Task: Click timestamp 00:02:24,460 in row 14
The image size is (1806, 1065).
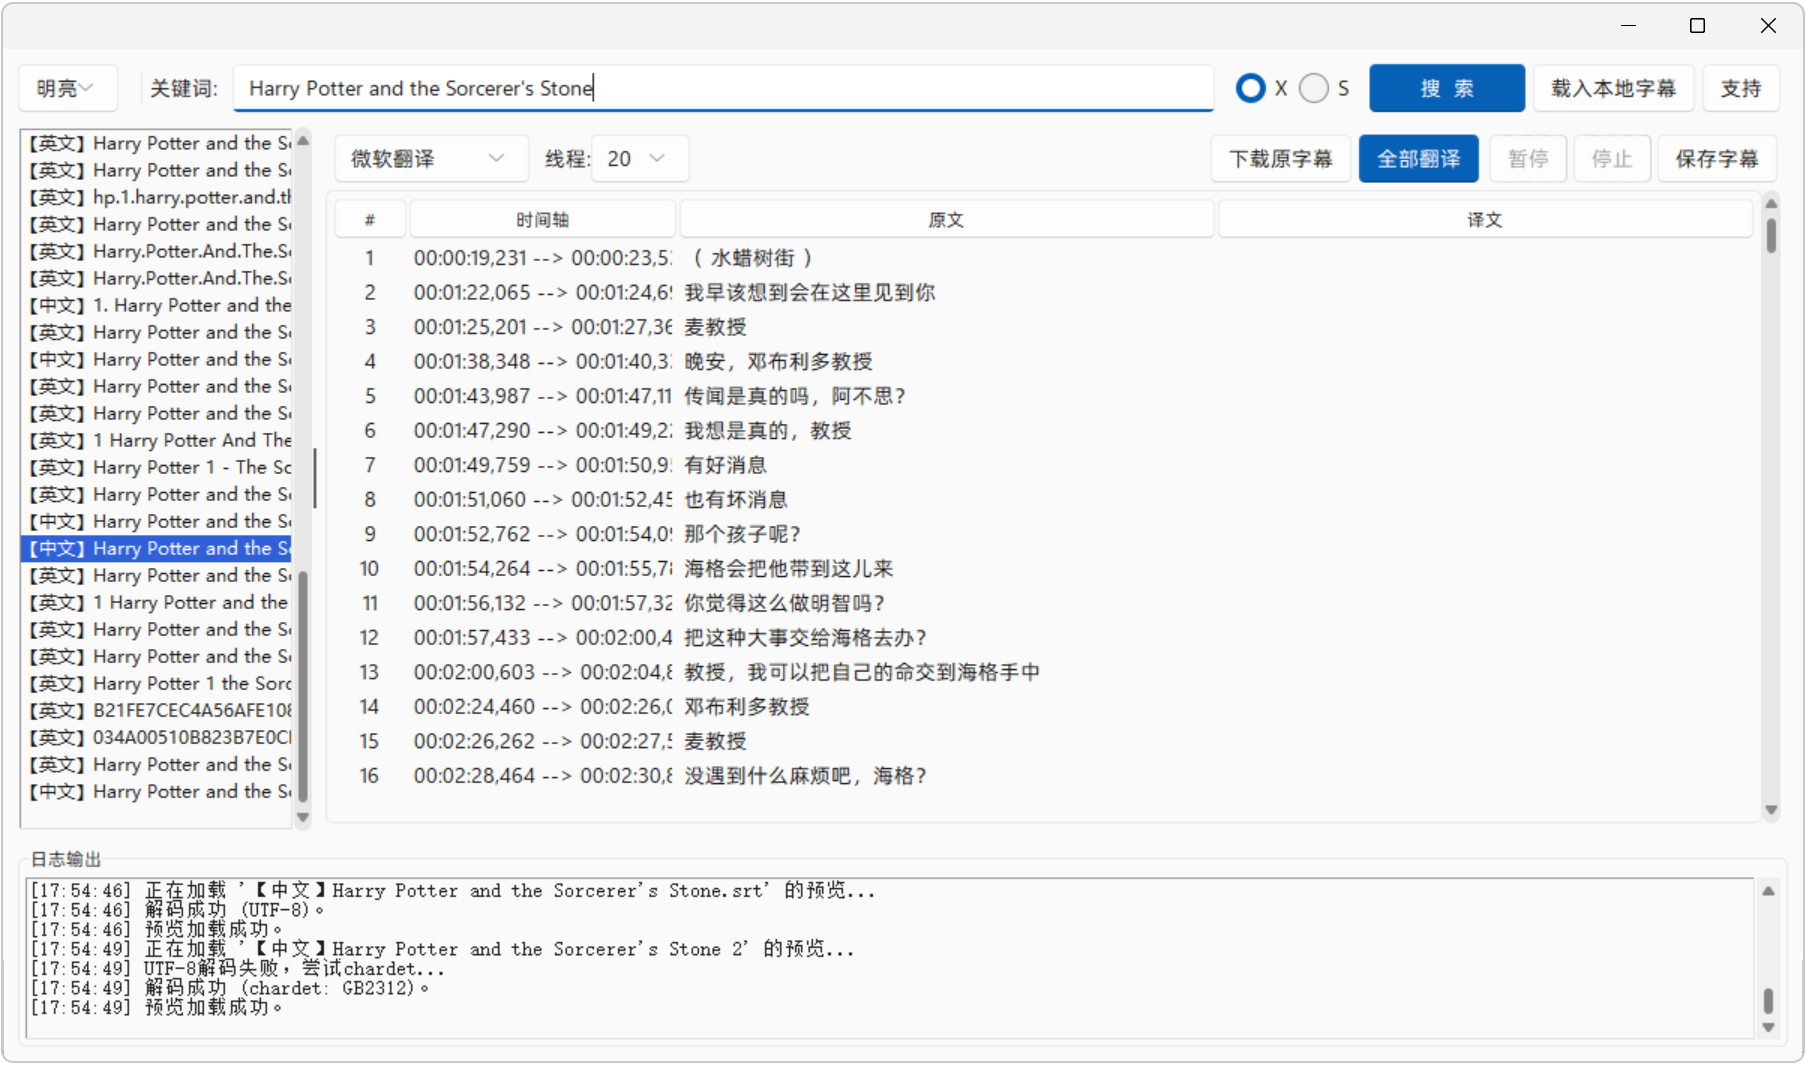Action: click(x=475, y=707)
